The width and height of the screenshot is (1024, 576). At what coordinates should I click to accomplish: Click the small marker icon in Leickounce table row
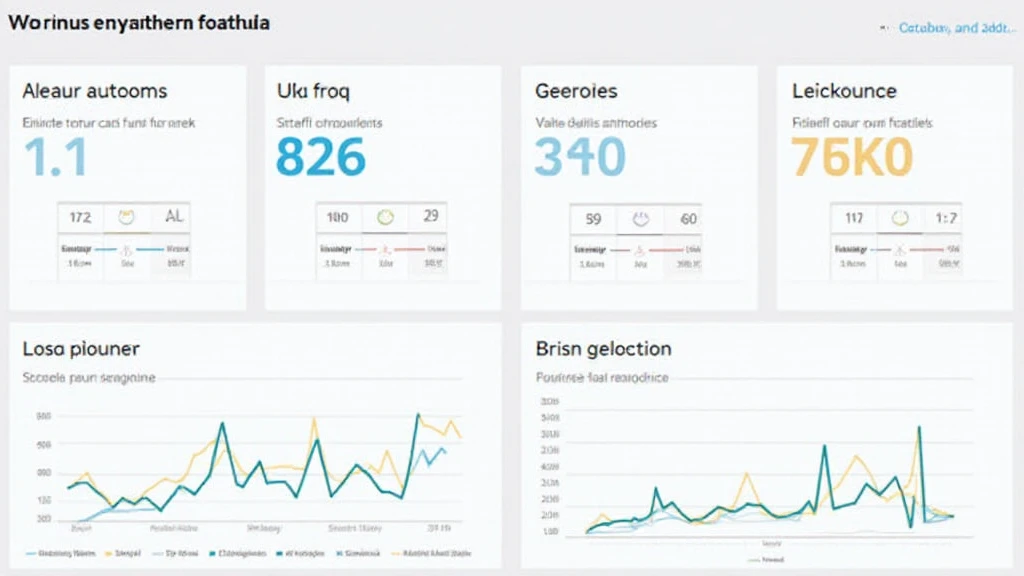pyautogui.click(x=900, y=248)
